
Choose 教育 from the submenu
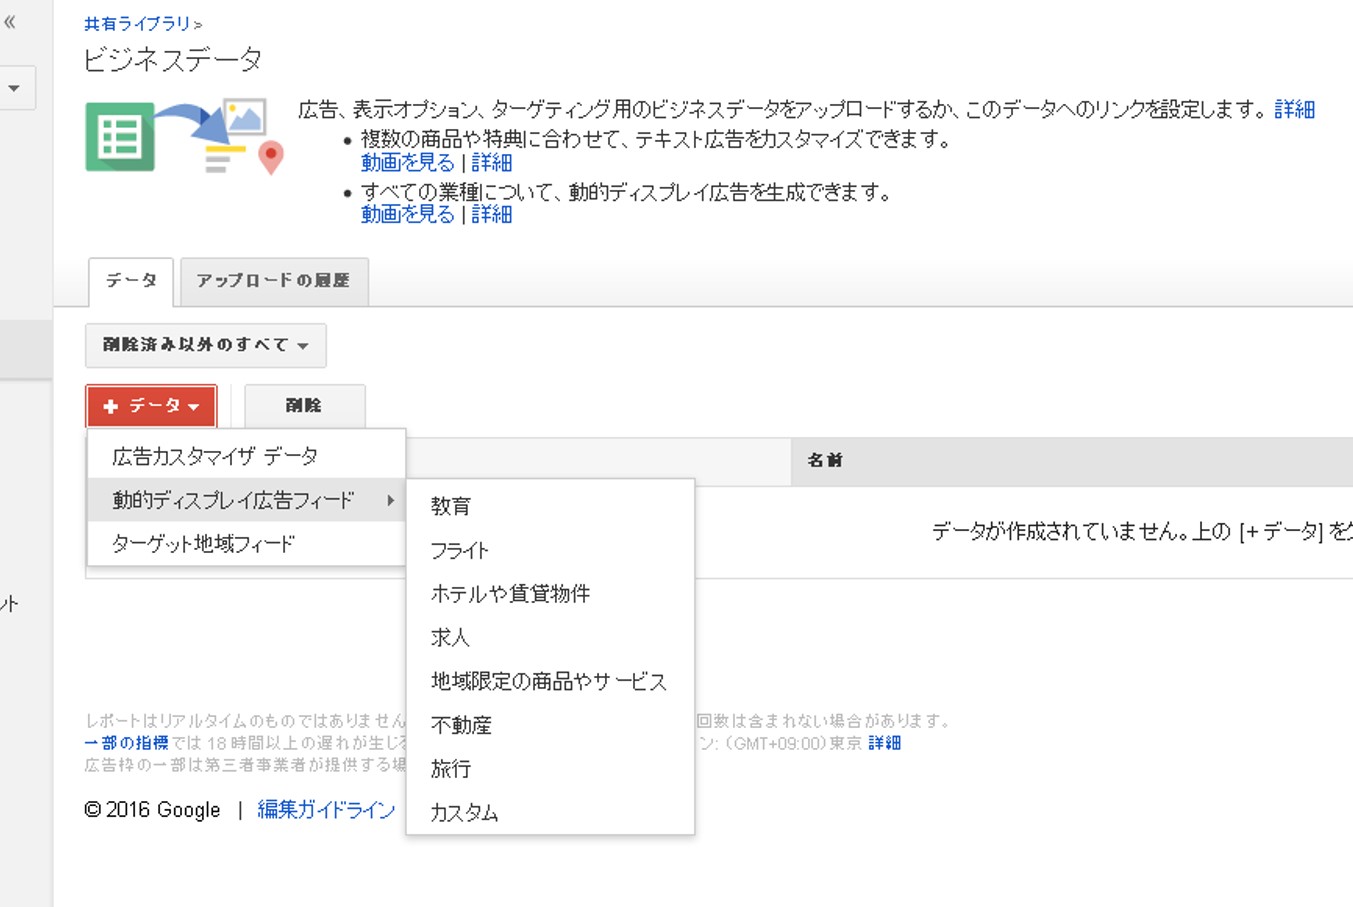click(550, 506)
